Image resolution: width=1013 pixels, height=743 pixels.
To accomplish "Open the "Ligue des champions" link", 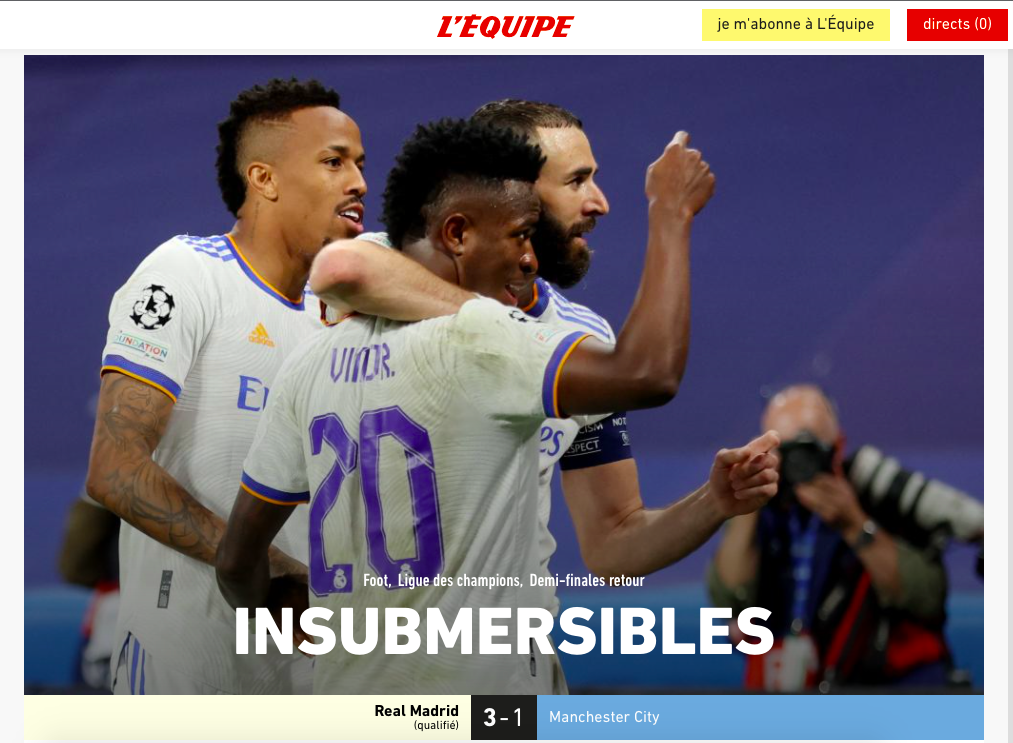I will (459, 580).
